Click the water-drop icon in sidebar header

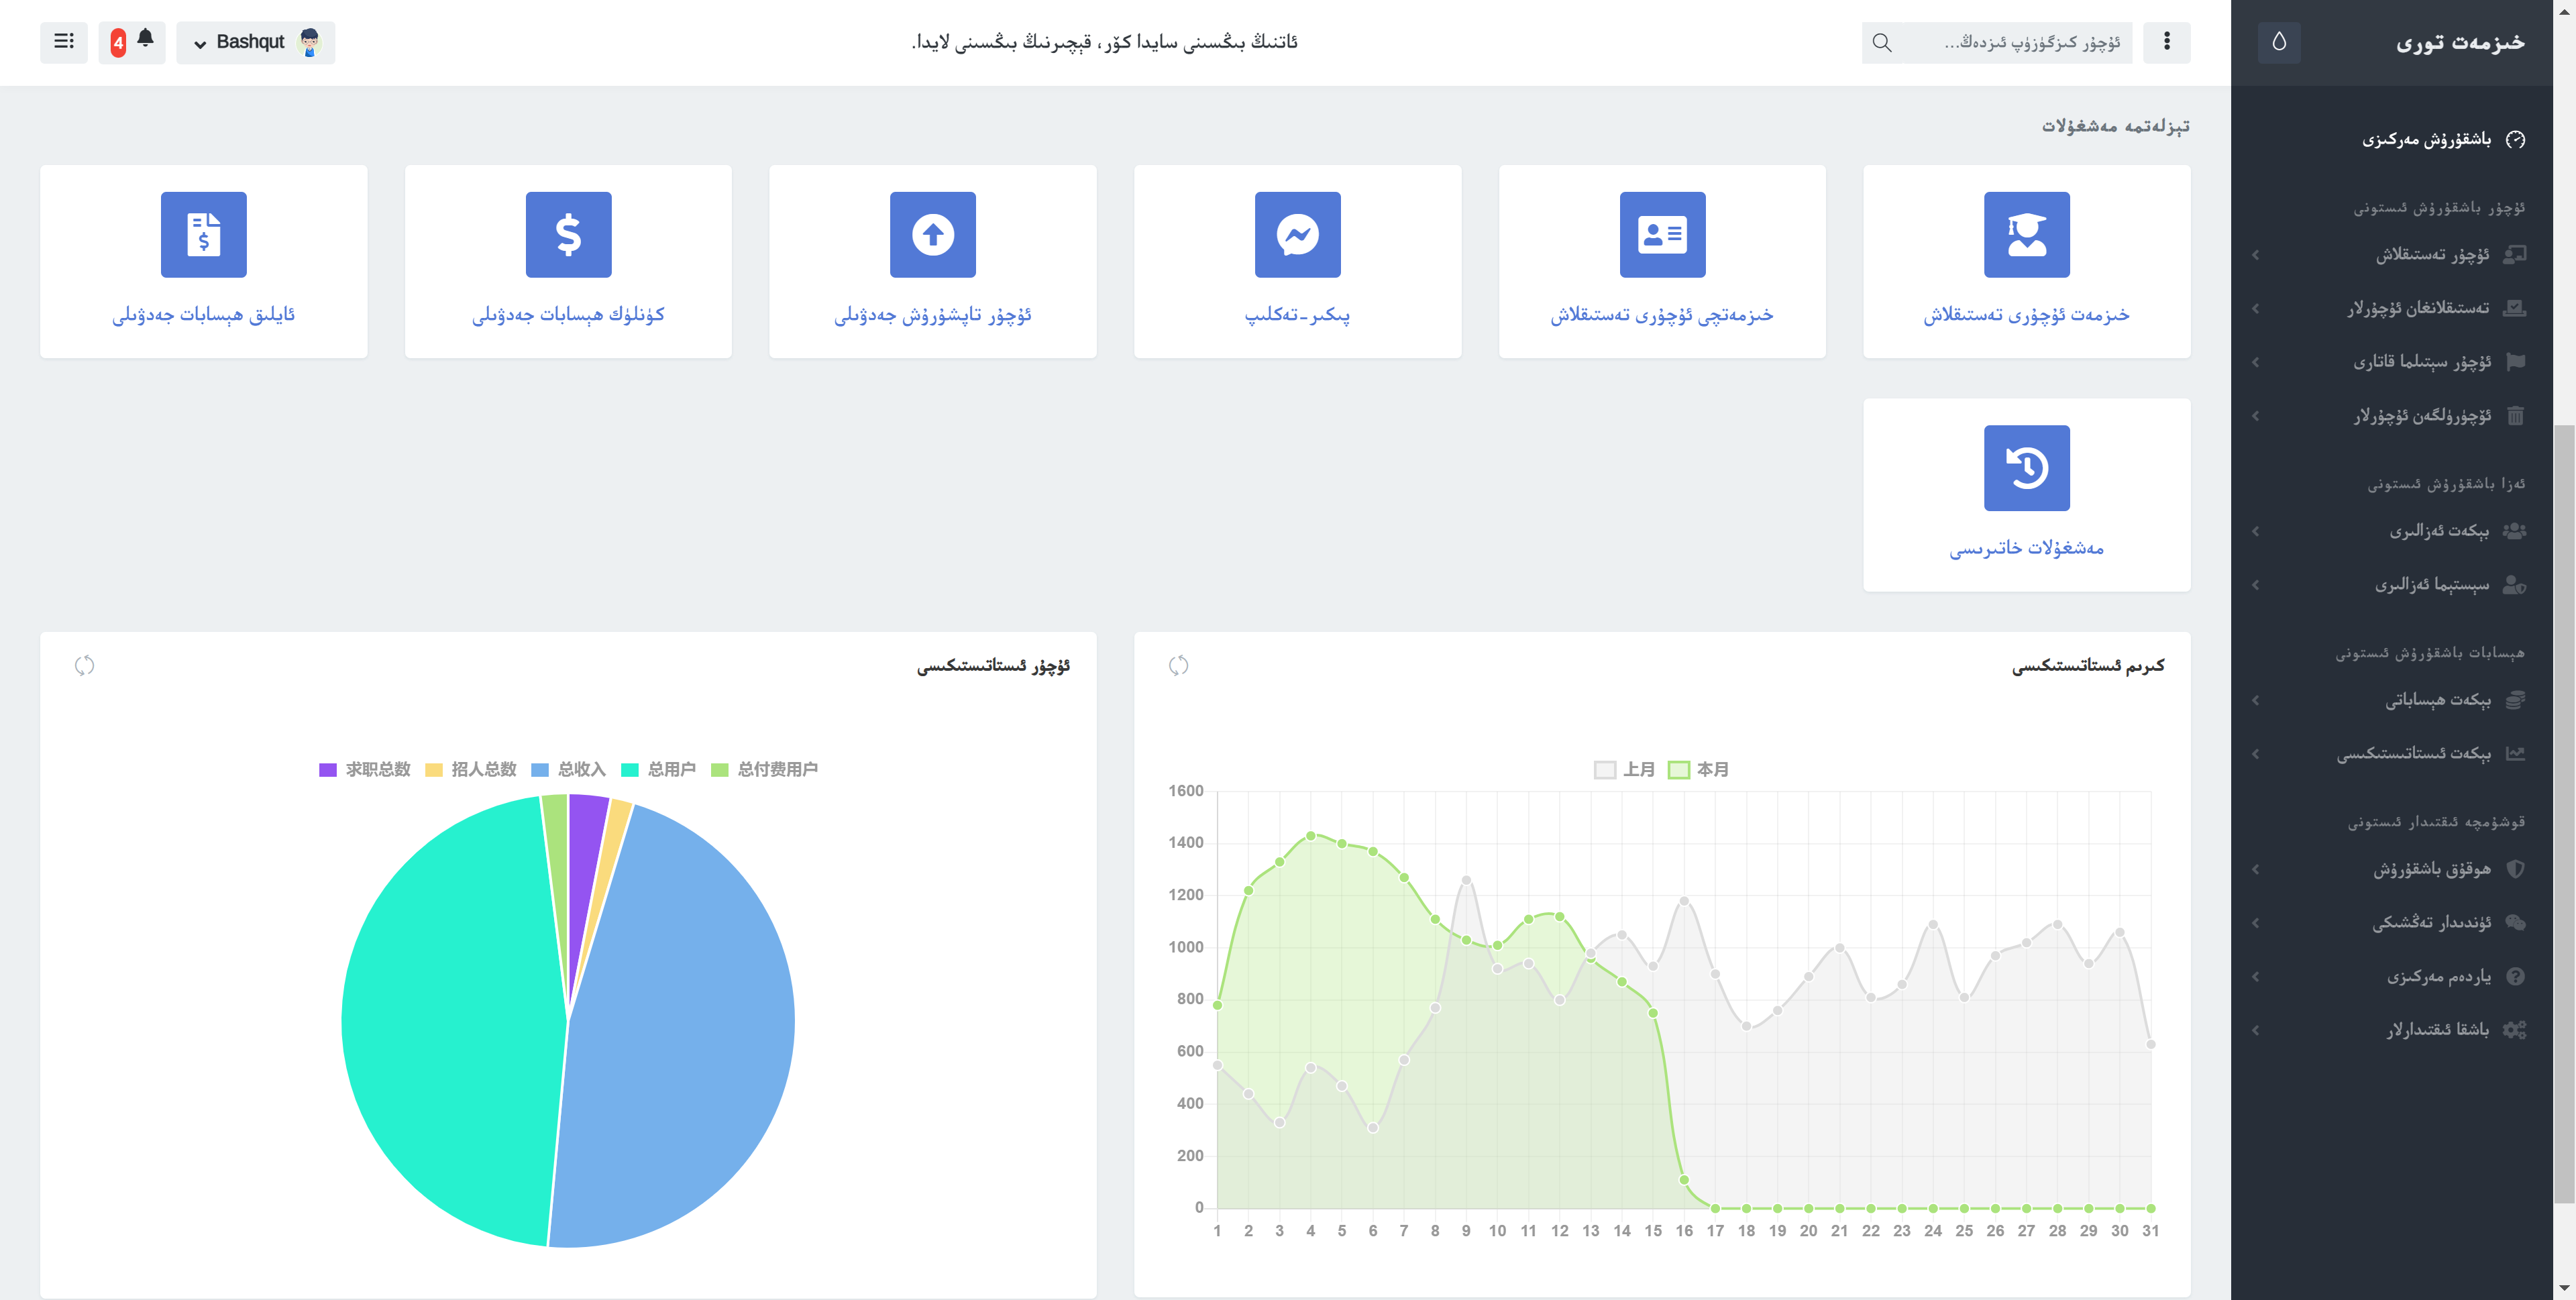(x=2279, y=42)
